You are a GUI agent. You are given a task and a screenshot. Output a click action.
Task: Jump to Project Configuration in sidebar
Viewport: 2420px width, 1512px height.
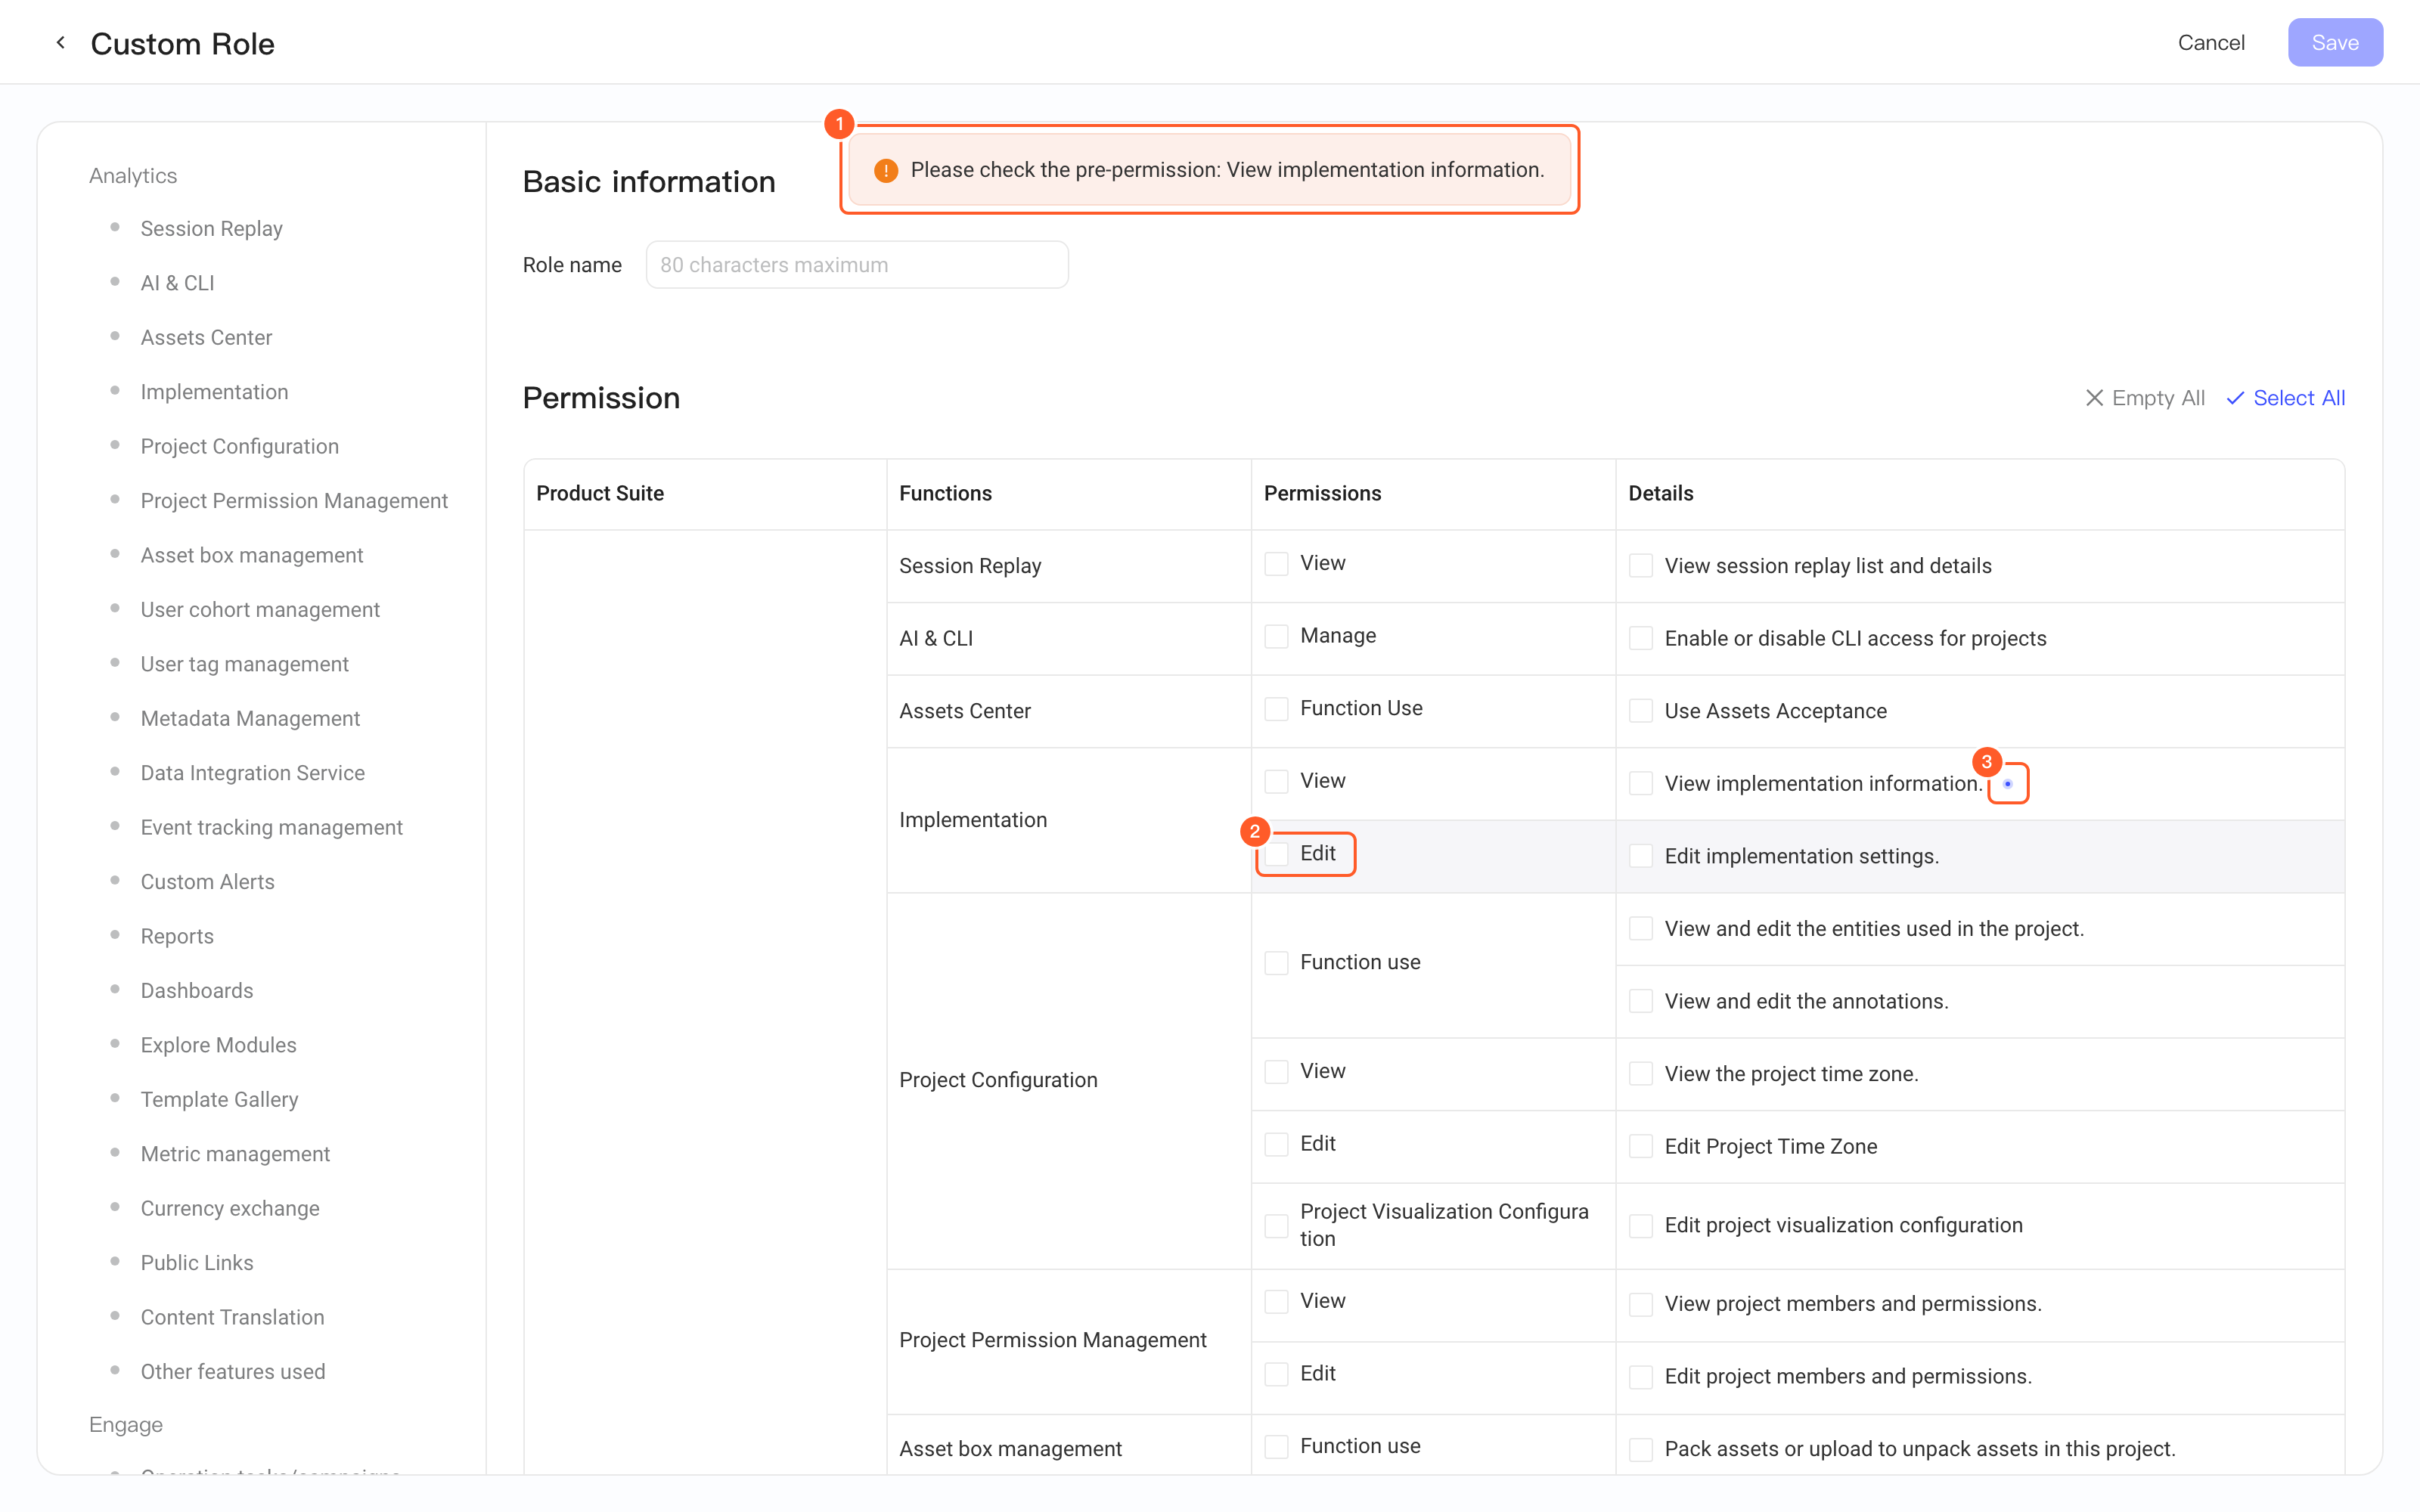tap(240, 446)
